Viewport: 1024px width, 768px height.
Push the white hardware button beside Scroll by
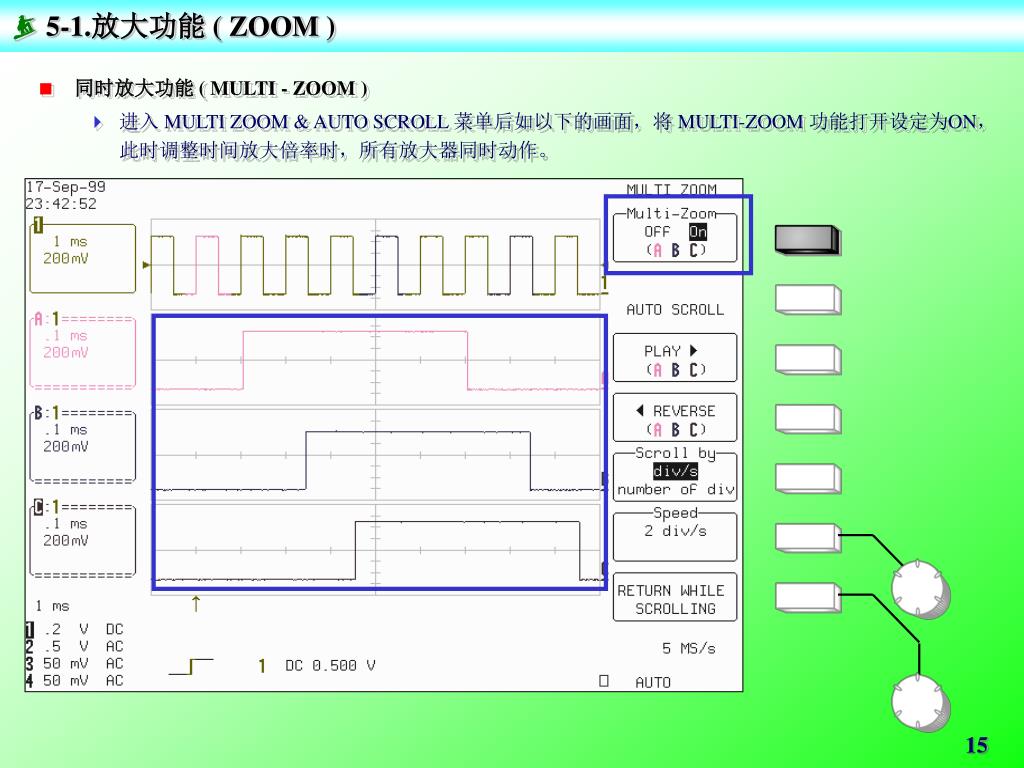point(808,479)
